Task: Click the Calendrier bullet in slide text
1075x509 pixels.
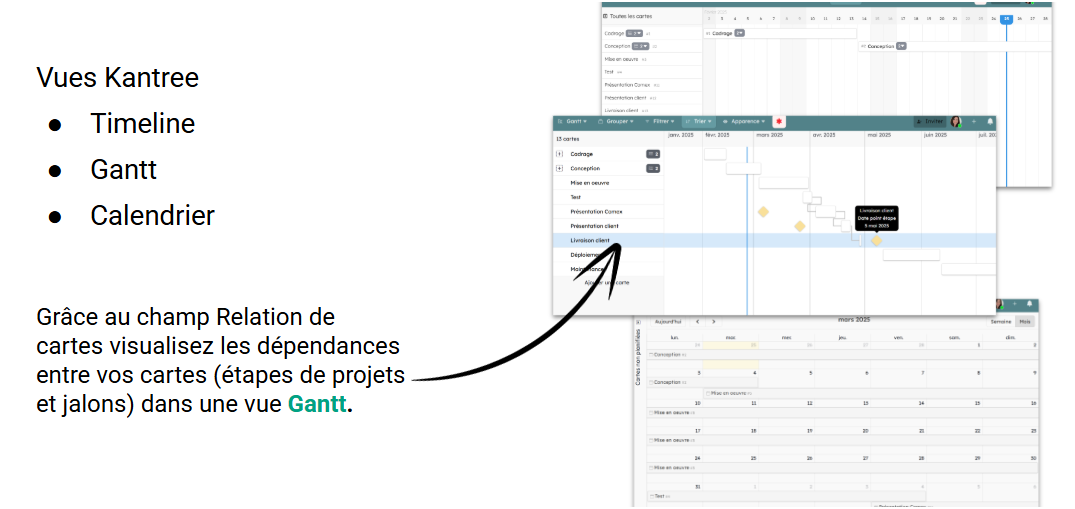Action: [x=152, y=215]
